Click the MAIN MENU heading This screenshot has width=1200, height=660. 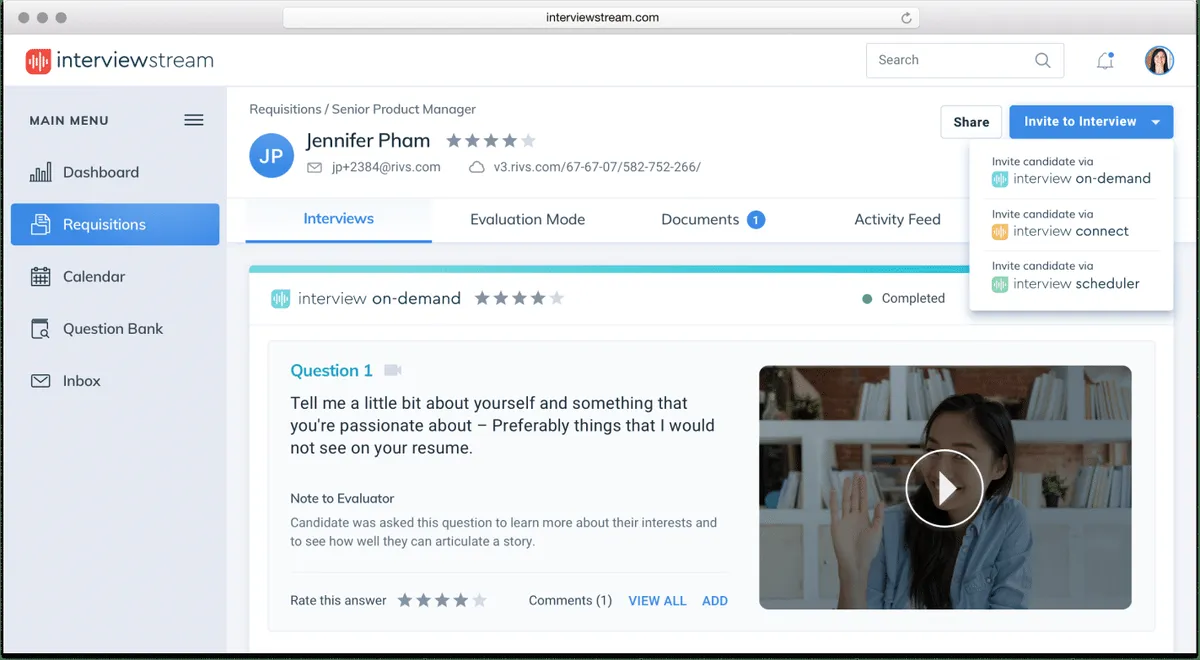click(x=69, y=120)
